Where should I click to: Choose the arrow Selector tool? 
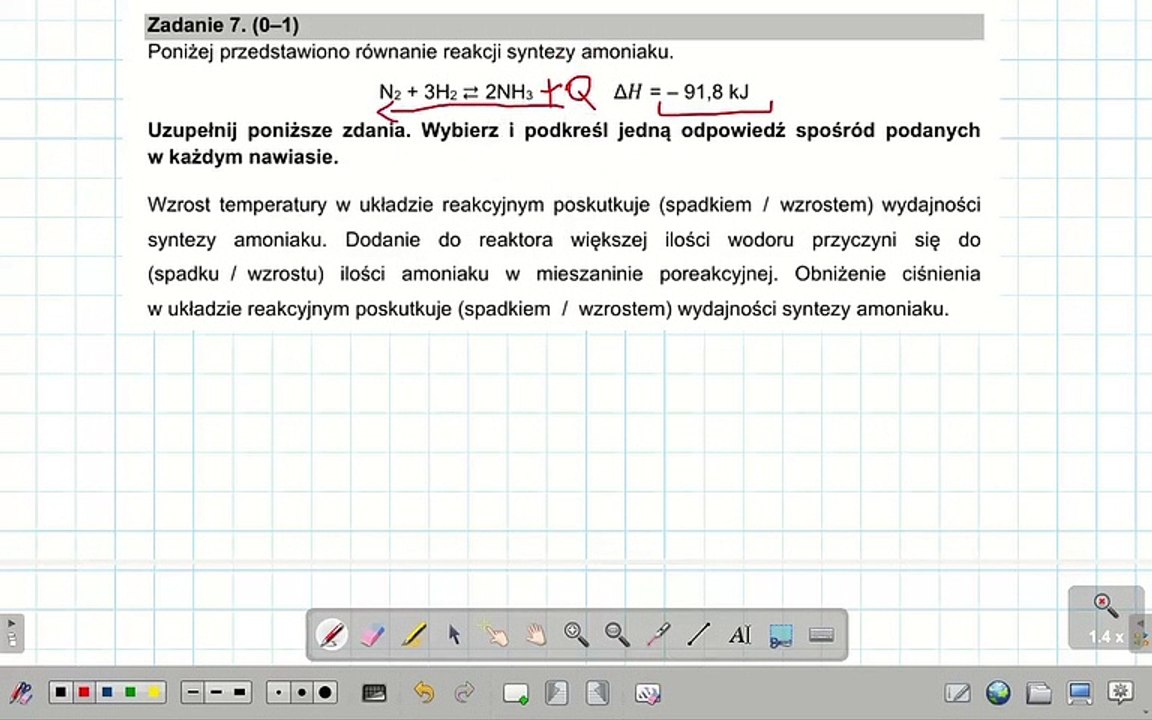pos(455,634)
